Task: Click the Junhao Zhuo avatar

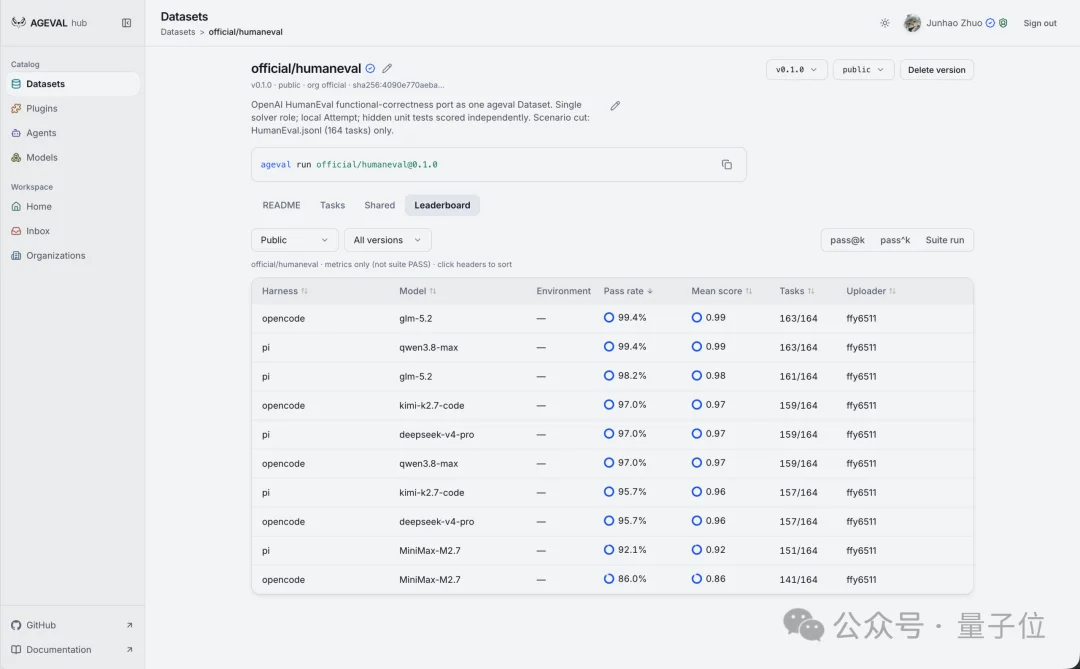Action: tap(912, 23)
